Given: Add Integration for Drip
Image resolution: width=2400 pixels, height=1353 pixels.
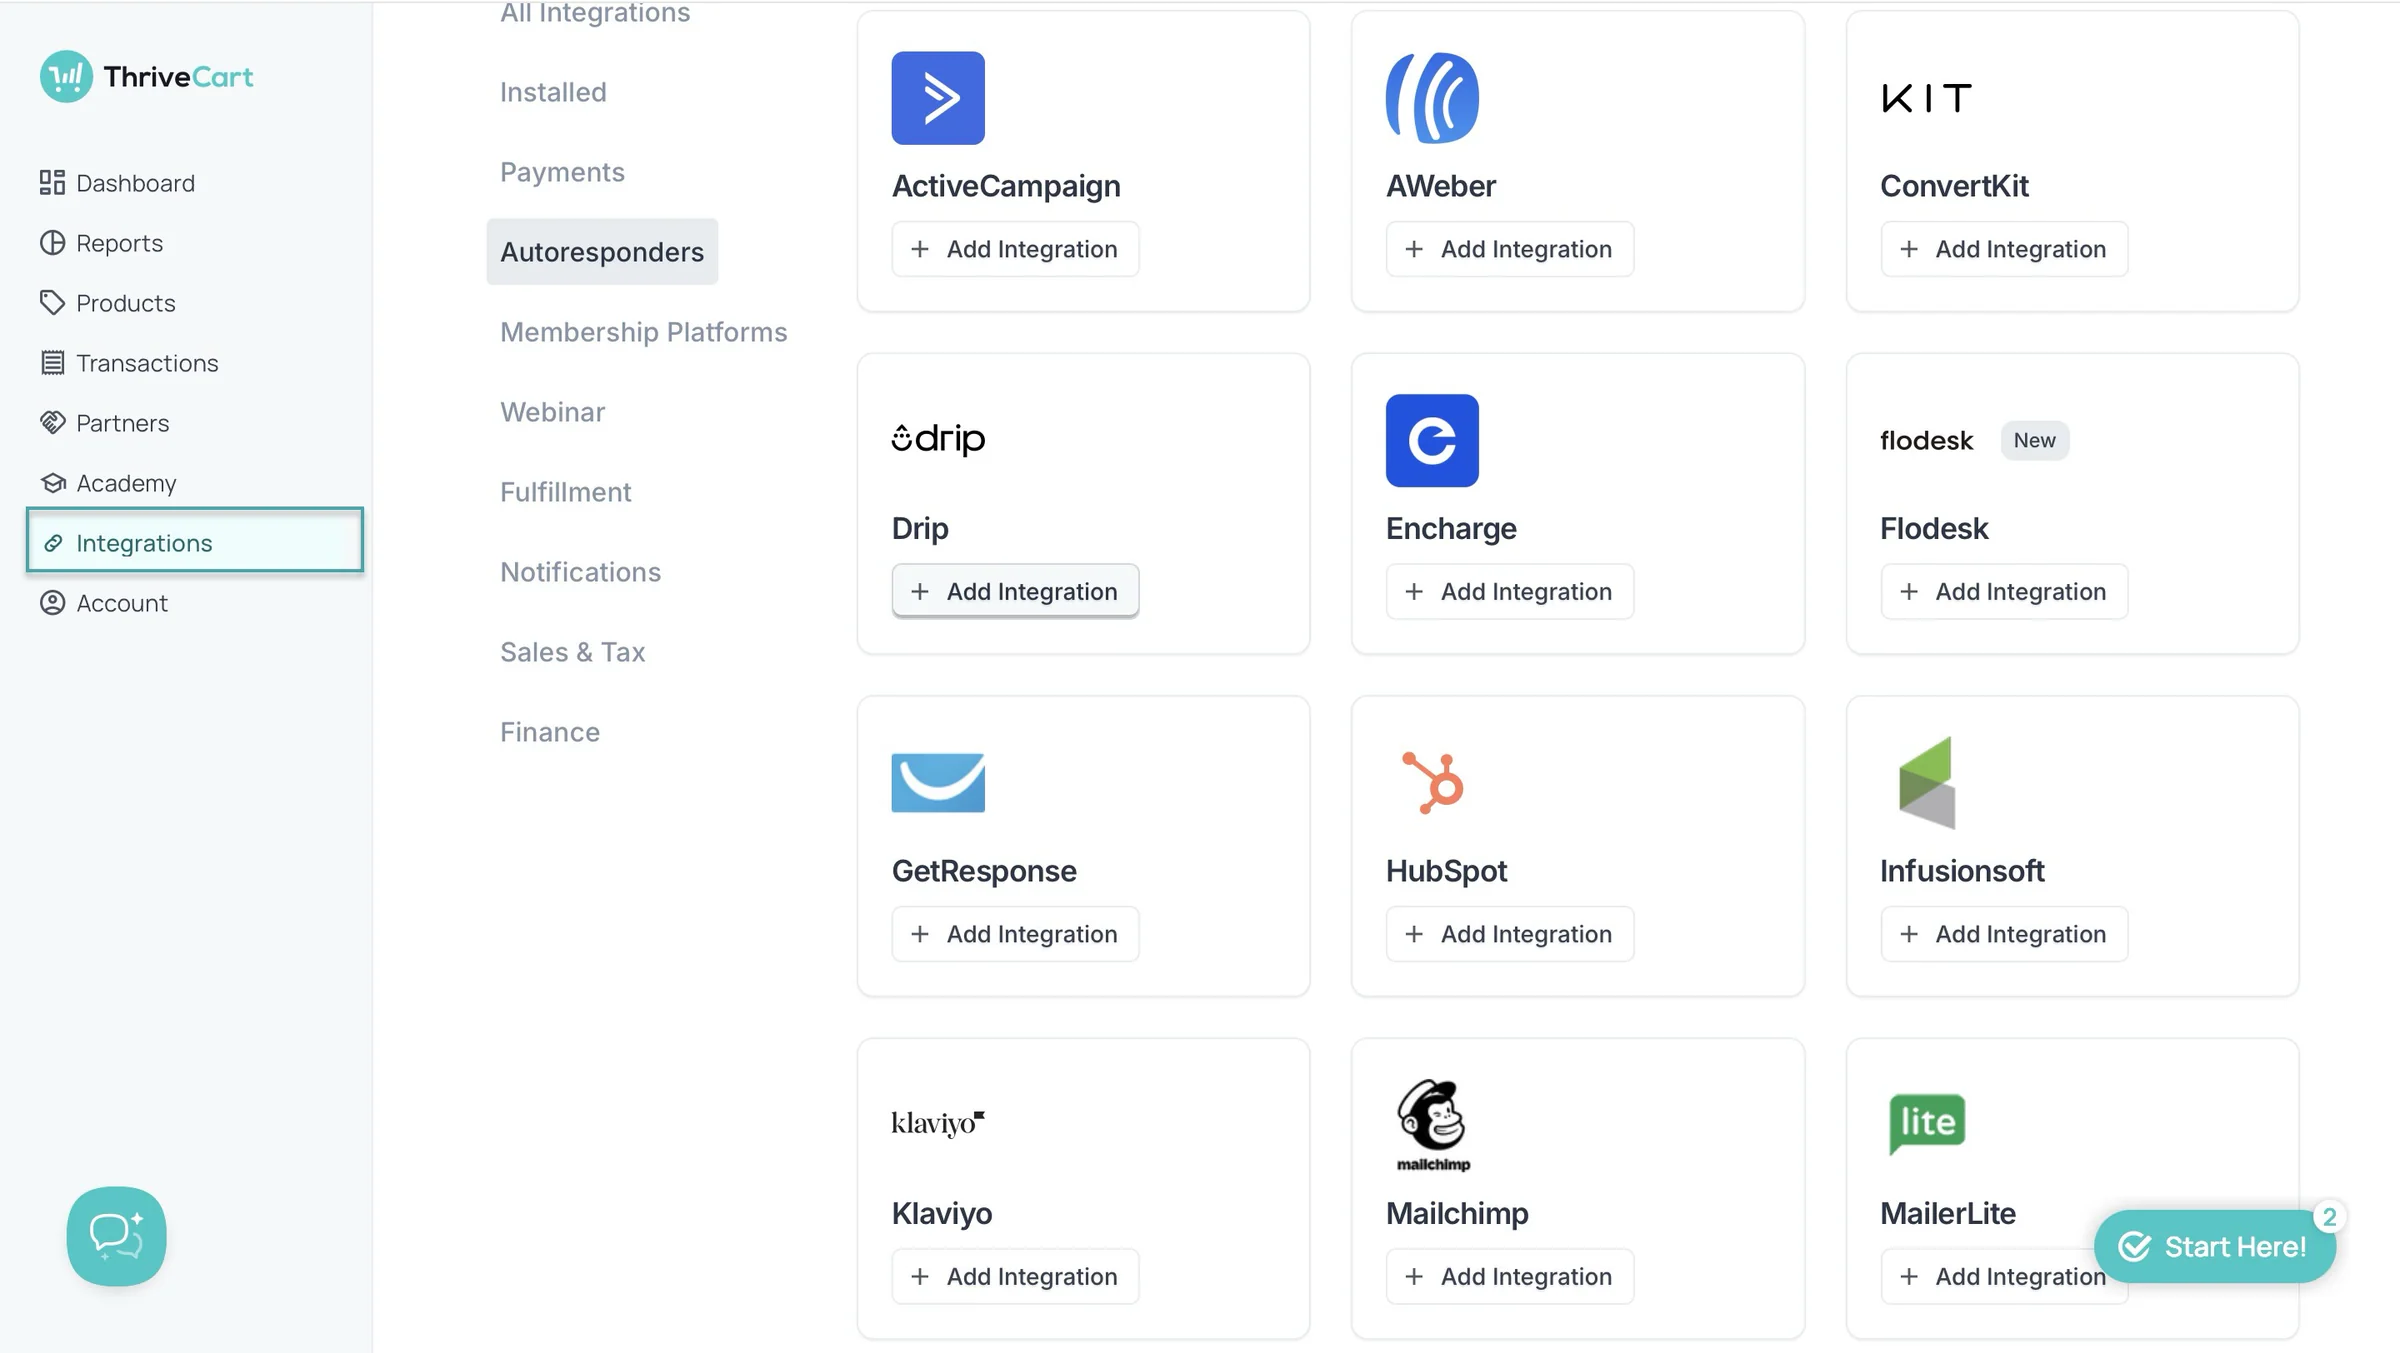Looking at the screenshot, I should 1015,591.
